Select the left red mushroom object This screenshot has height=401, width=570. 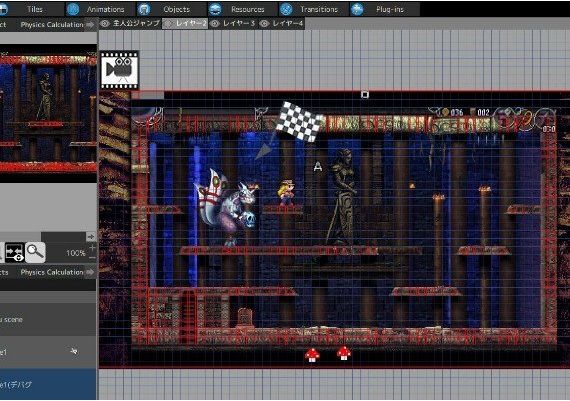312,355
